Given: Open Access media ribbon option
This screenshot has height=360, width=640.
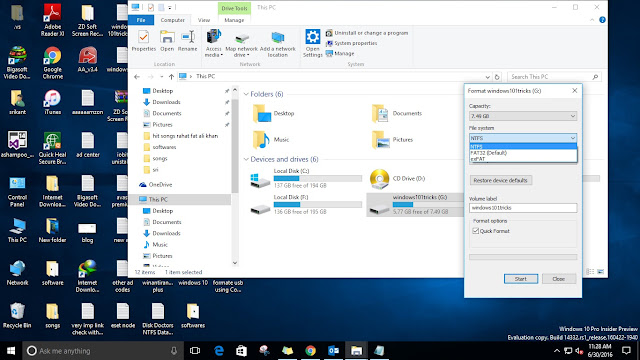Looking at the screenshot, I should pos(213,43).
